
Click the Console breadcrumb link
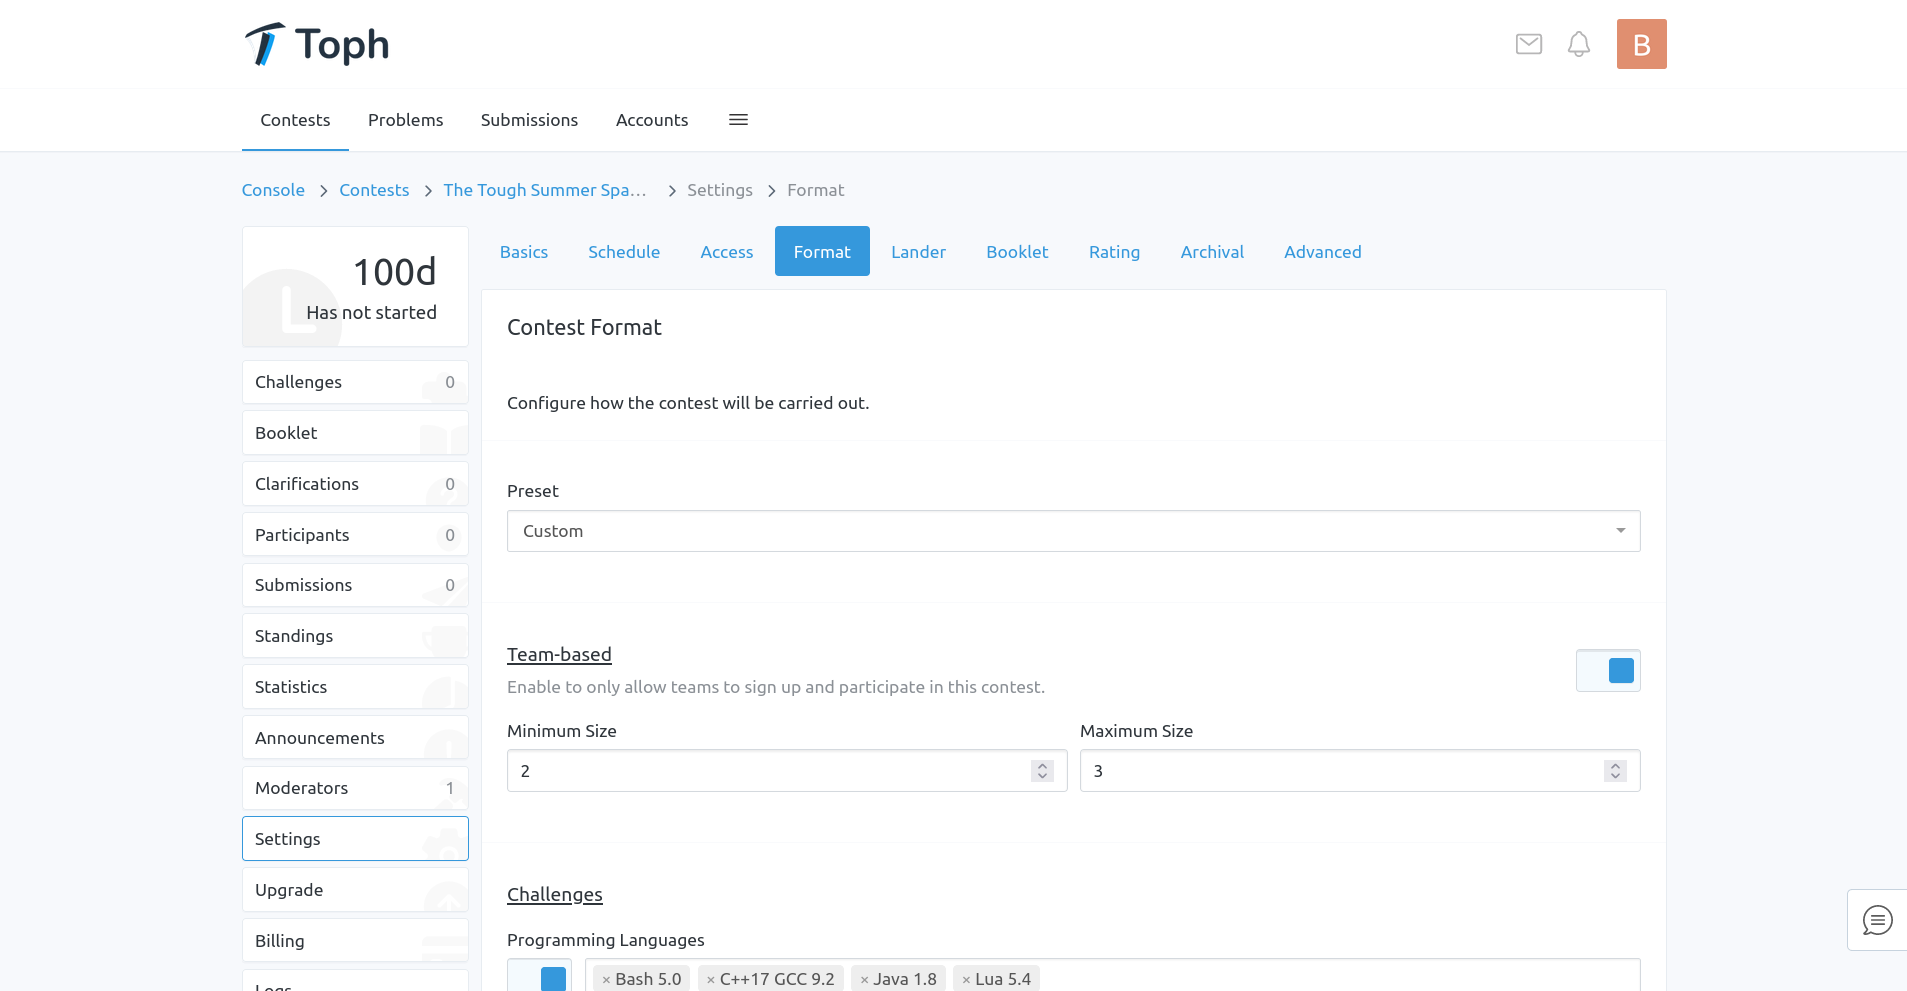[x=273, y=190]
